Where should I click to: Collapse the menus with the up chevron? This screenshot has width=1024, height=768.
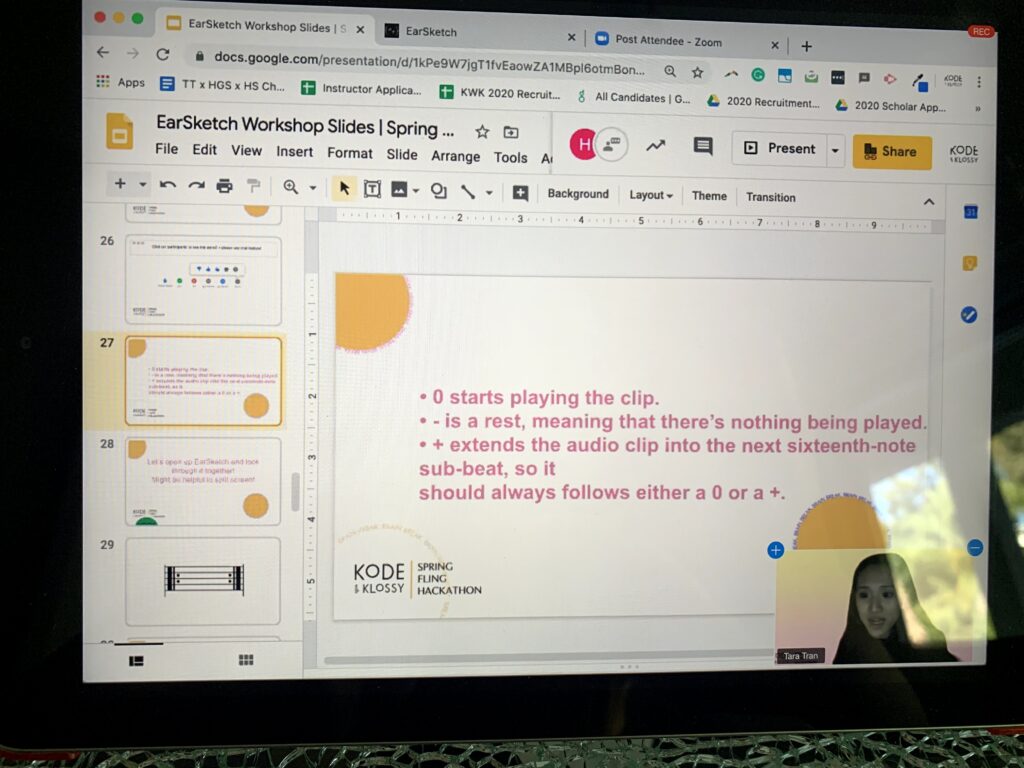point(929,202)
